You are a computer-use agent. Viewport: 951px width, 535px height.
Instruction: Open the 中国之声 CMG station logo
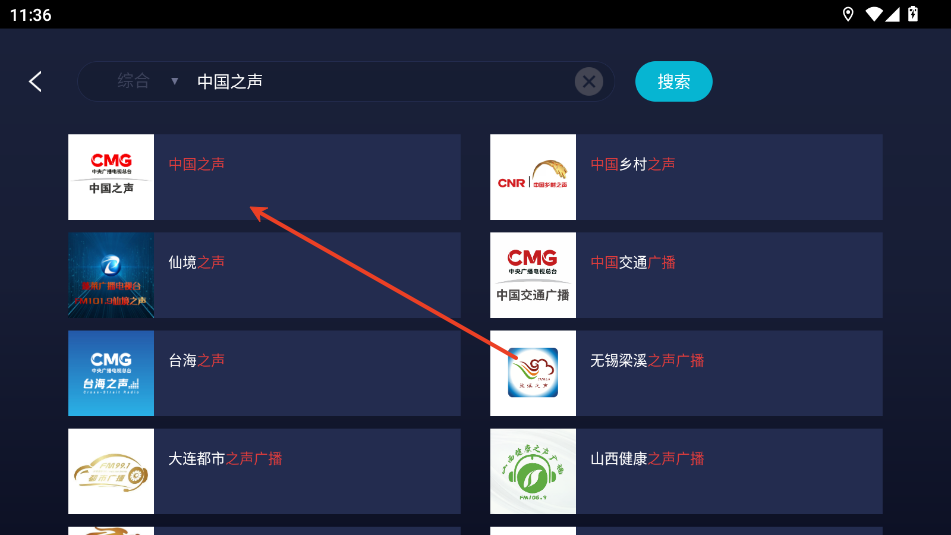pyautogui.click(x=111, y=177)
